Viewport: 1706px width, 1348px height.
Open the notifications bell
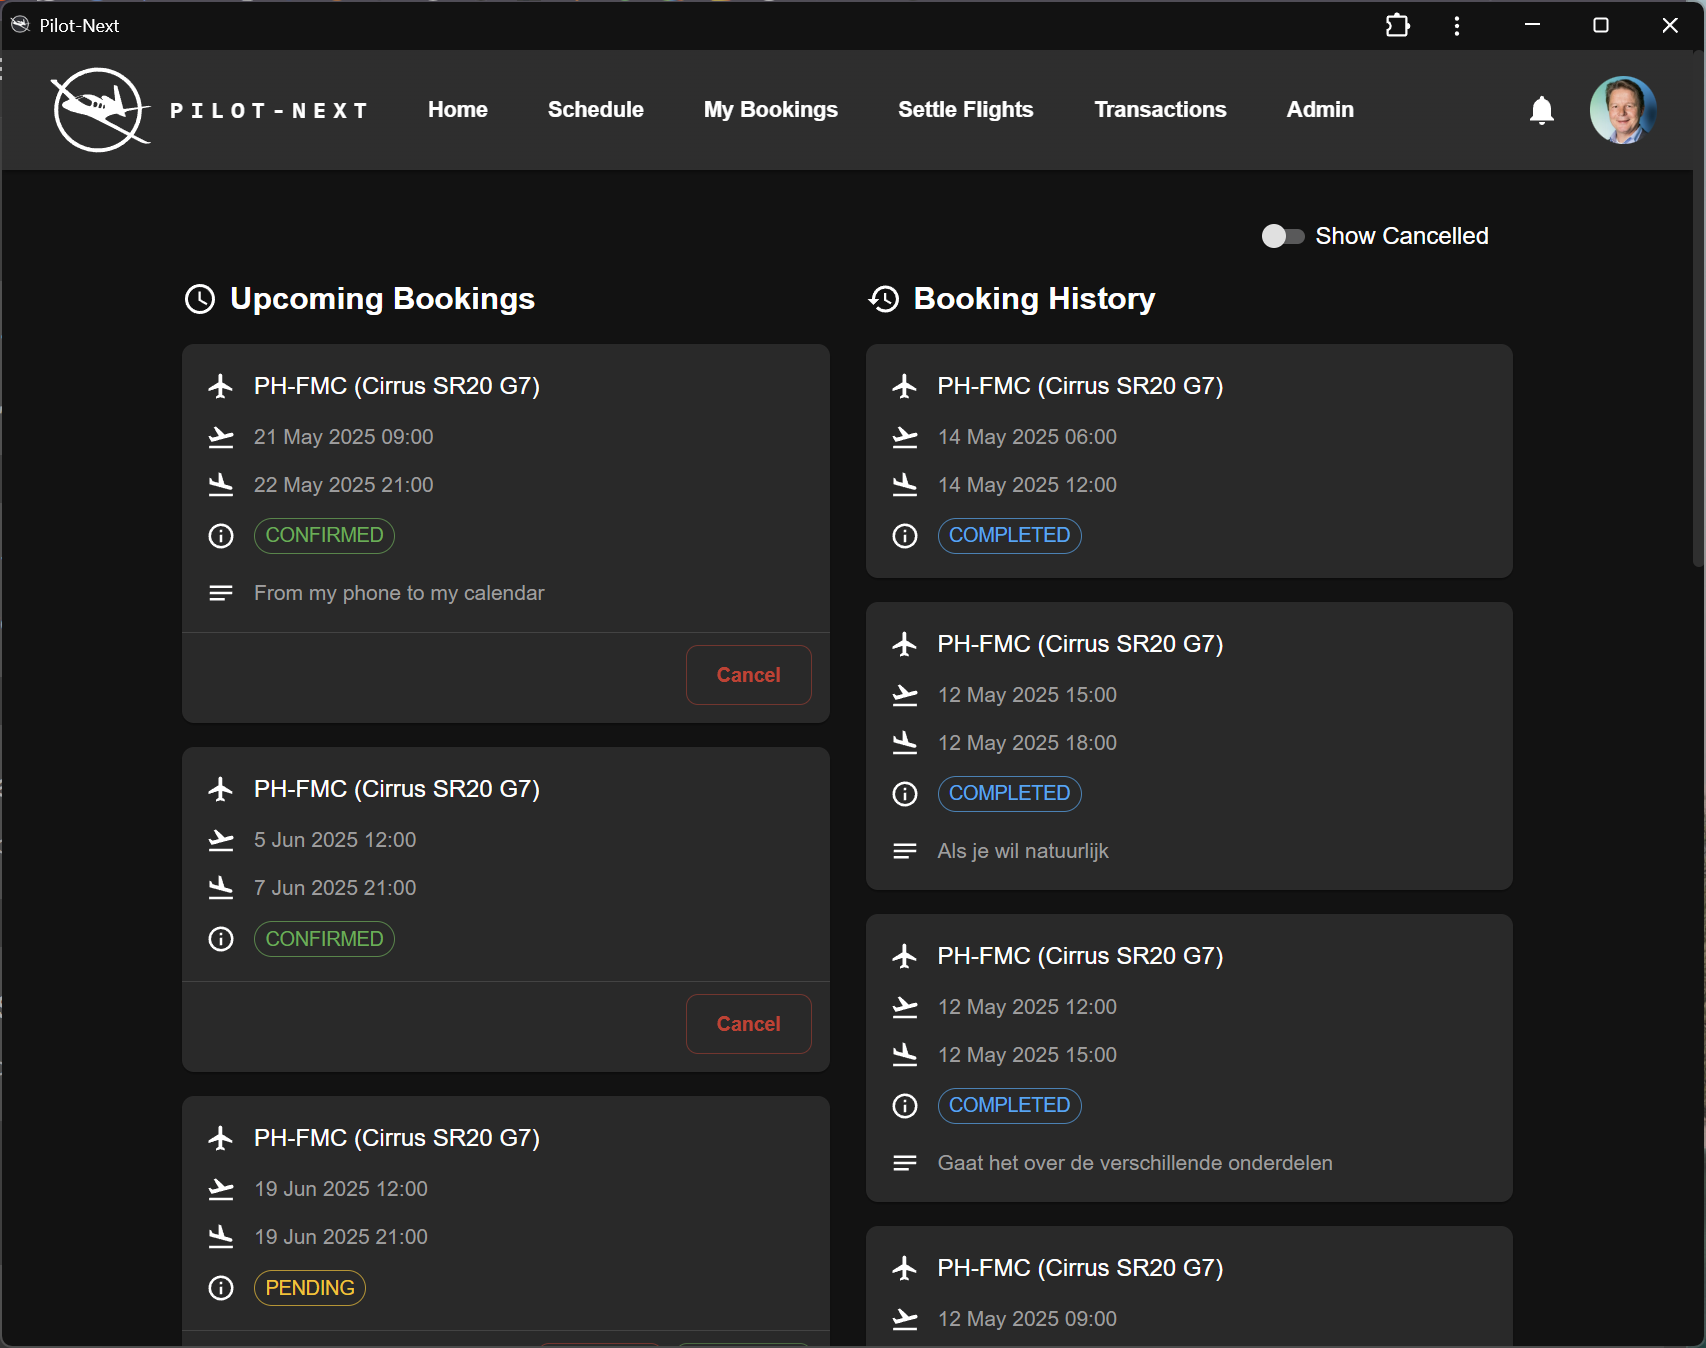coord(1541,110)
